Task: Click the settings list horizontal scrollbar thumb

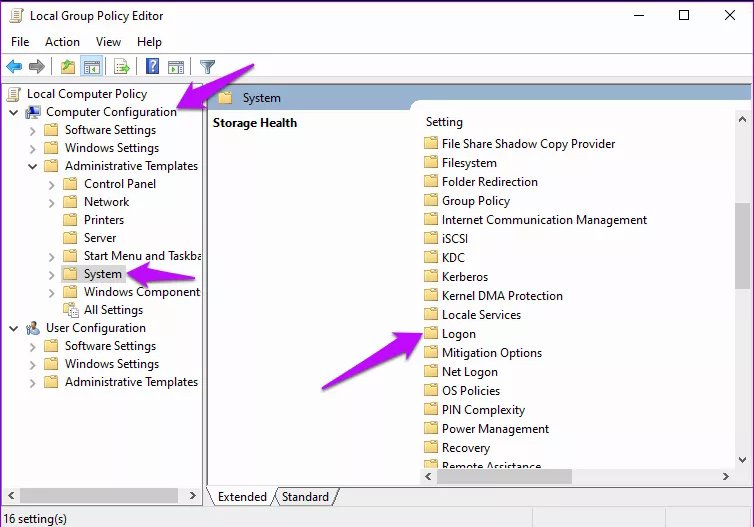Action: [504, 477]
